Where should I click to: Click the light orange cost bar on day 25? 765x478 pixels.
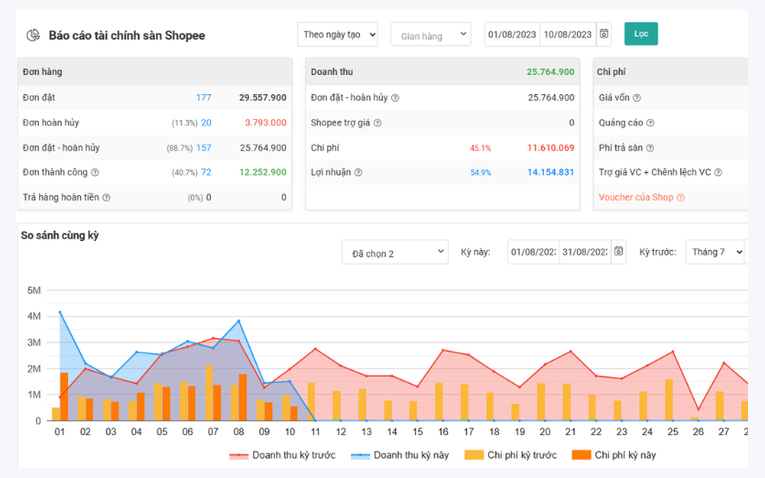(x=669, y=400)
